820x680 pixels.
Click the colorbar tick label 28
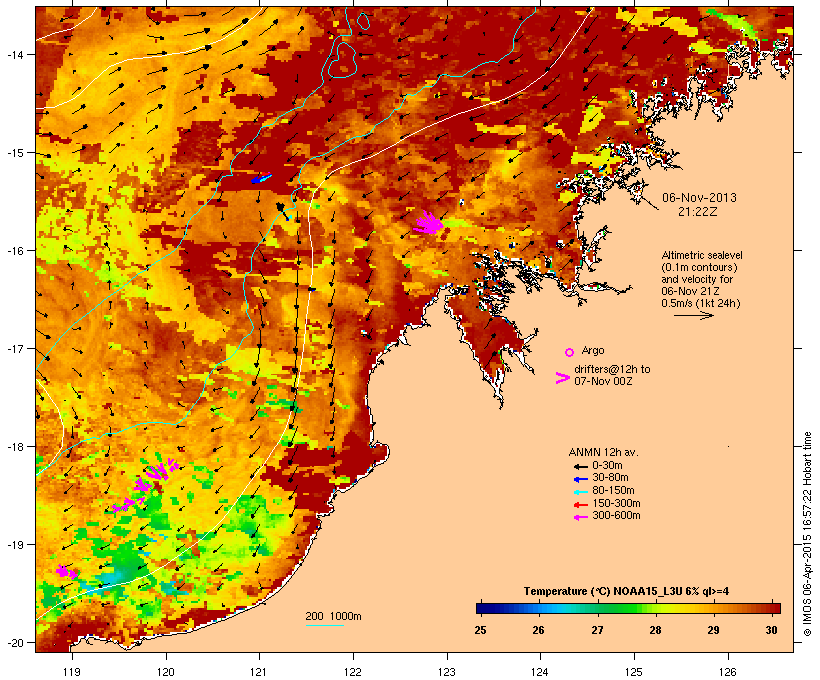[655, 630]
